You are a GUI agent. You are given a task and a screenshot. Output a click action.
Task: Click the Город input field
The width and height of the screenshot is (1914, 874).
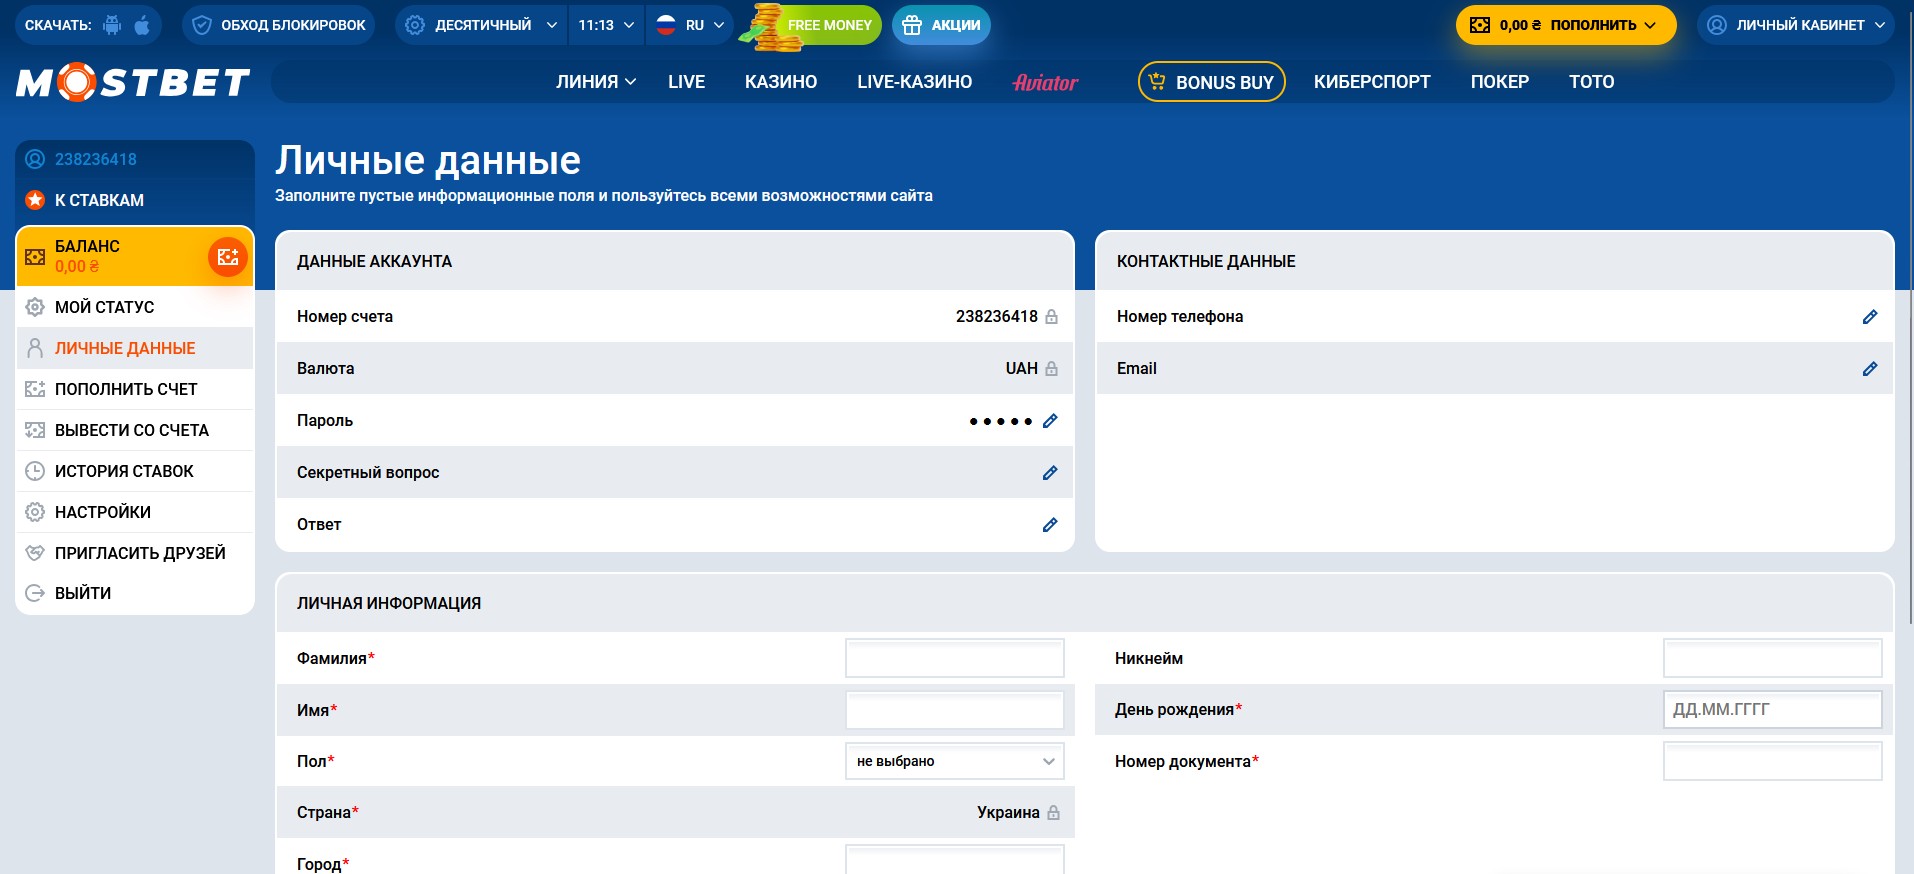click(955, 860)
